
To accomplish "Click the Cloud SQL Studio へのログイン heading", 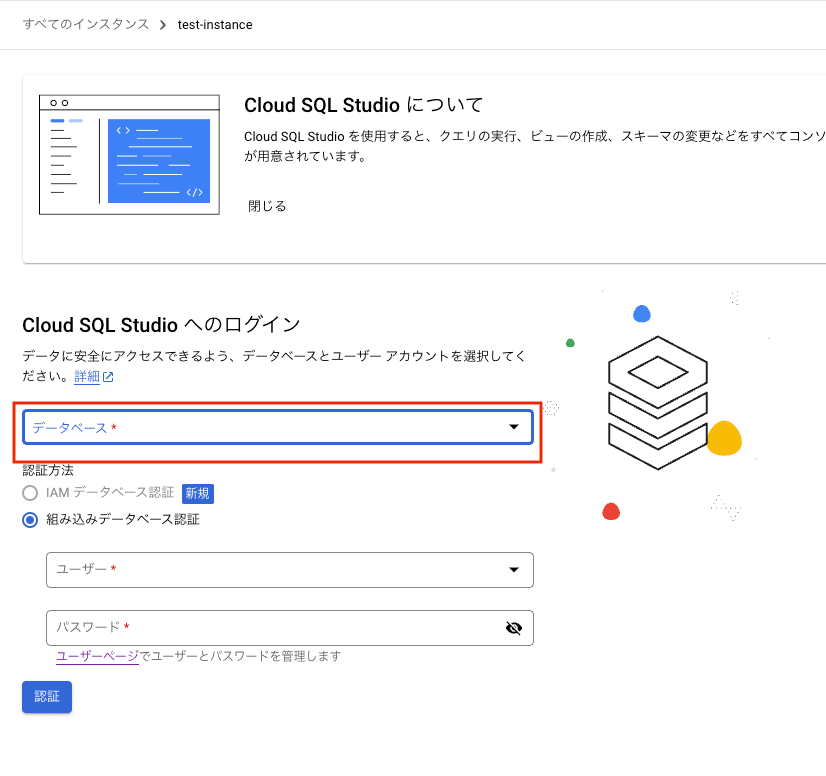I will point(161,325).
